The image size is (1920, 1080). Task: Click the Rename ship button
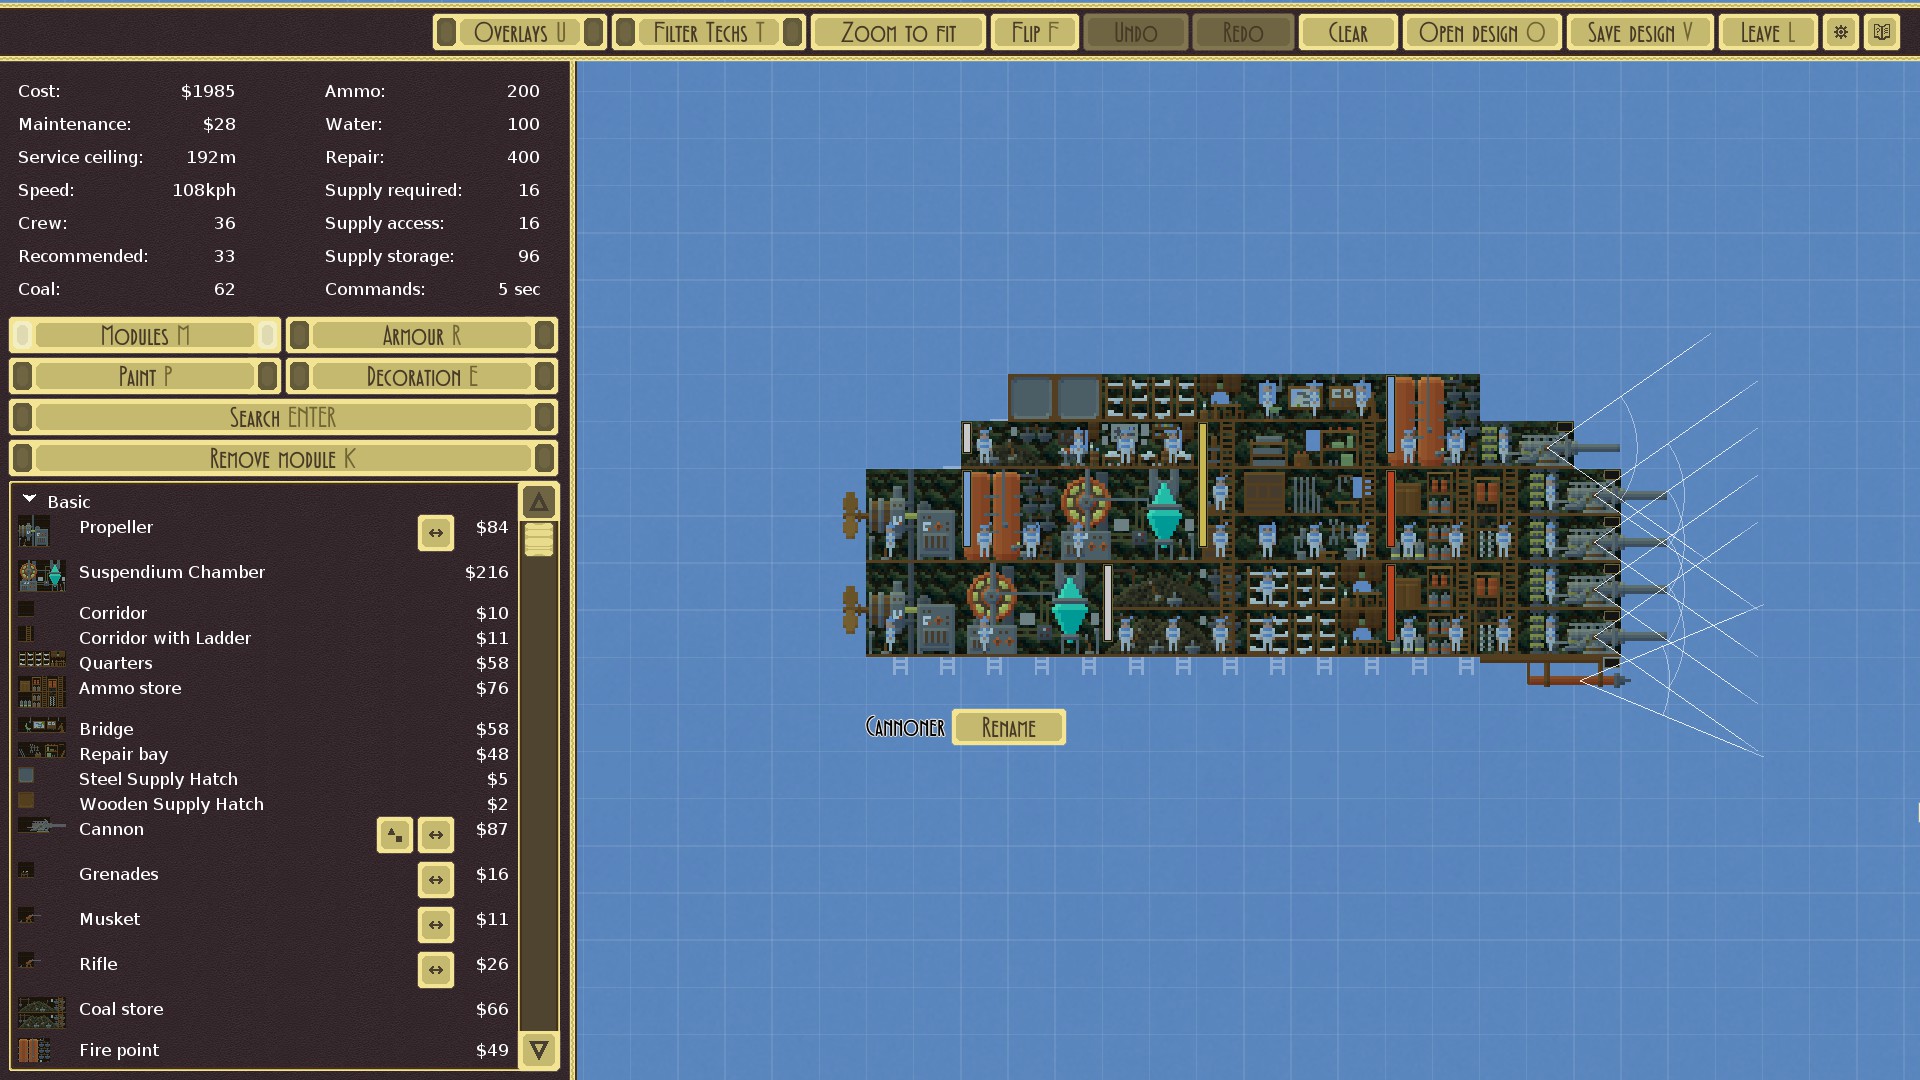coord(1008,728)
